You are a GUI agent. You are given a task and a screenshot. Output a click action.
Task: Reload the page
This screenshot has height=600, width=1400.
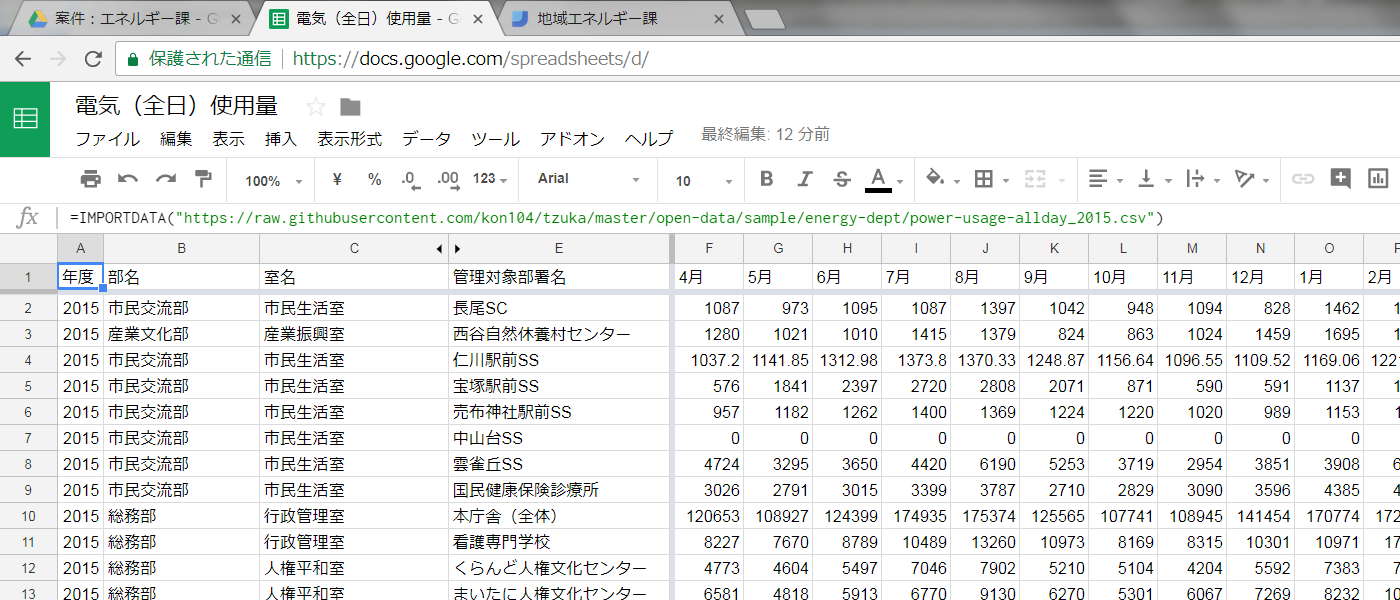point(93,59)
